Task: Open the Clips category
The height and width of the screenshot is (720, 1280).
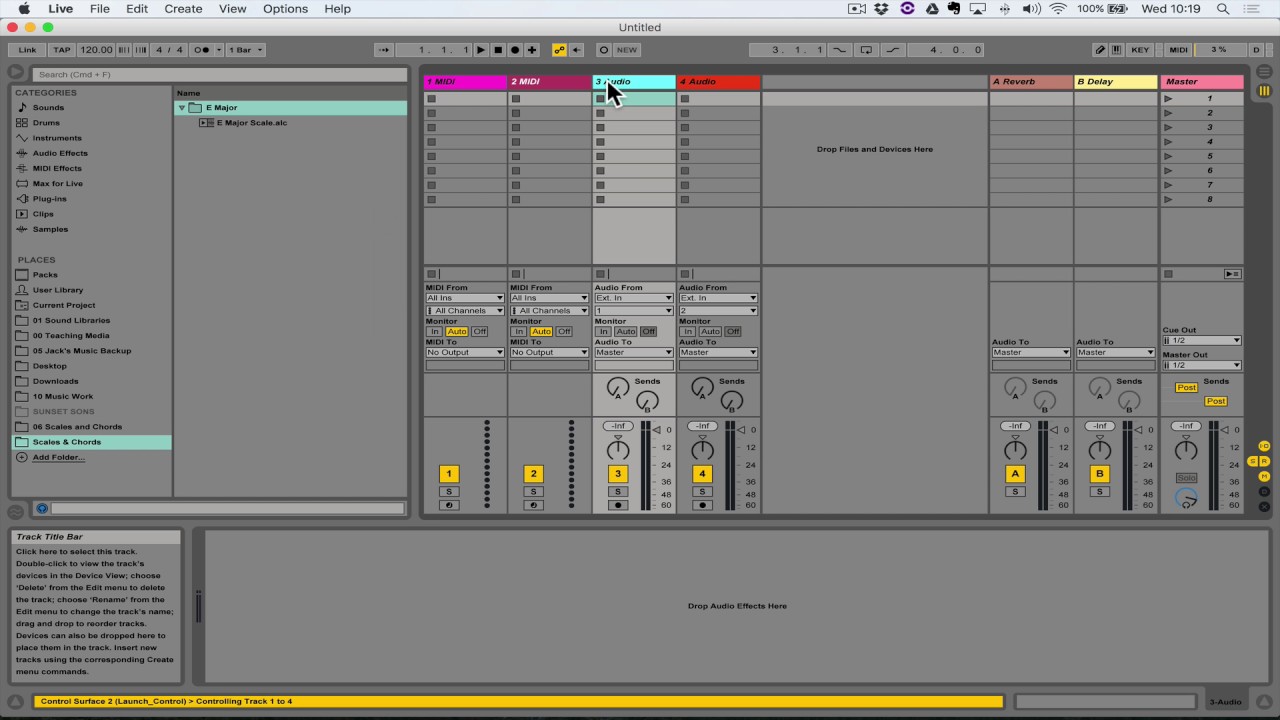Action: coord(43,214)
